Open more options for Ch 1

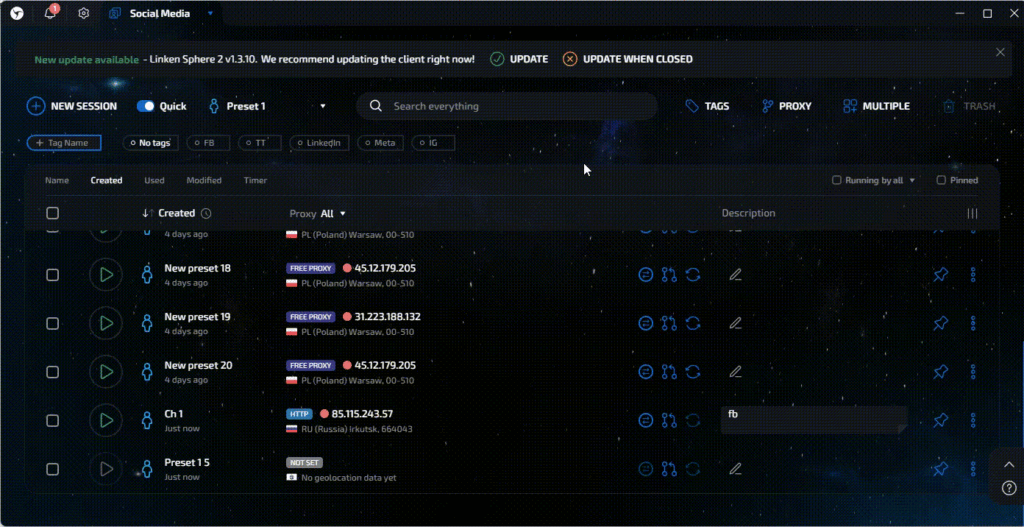coord(973,420)
